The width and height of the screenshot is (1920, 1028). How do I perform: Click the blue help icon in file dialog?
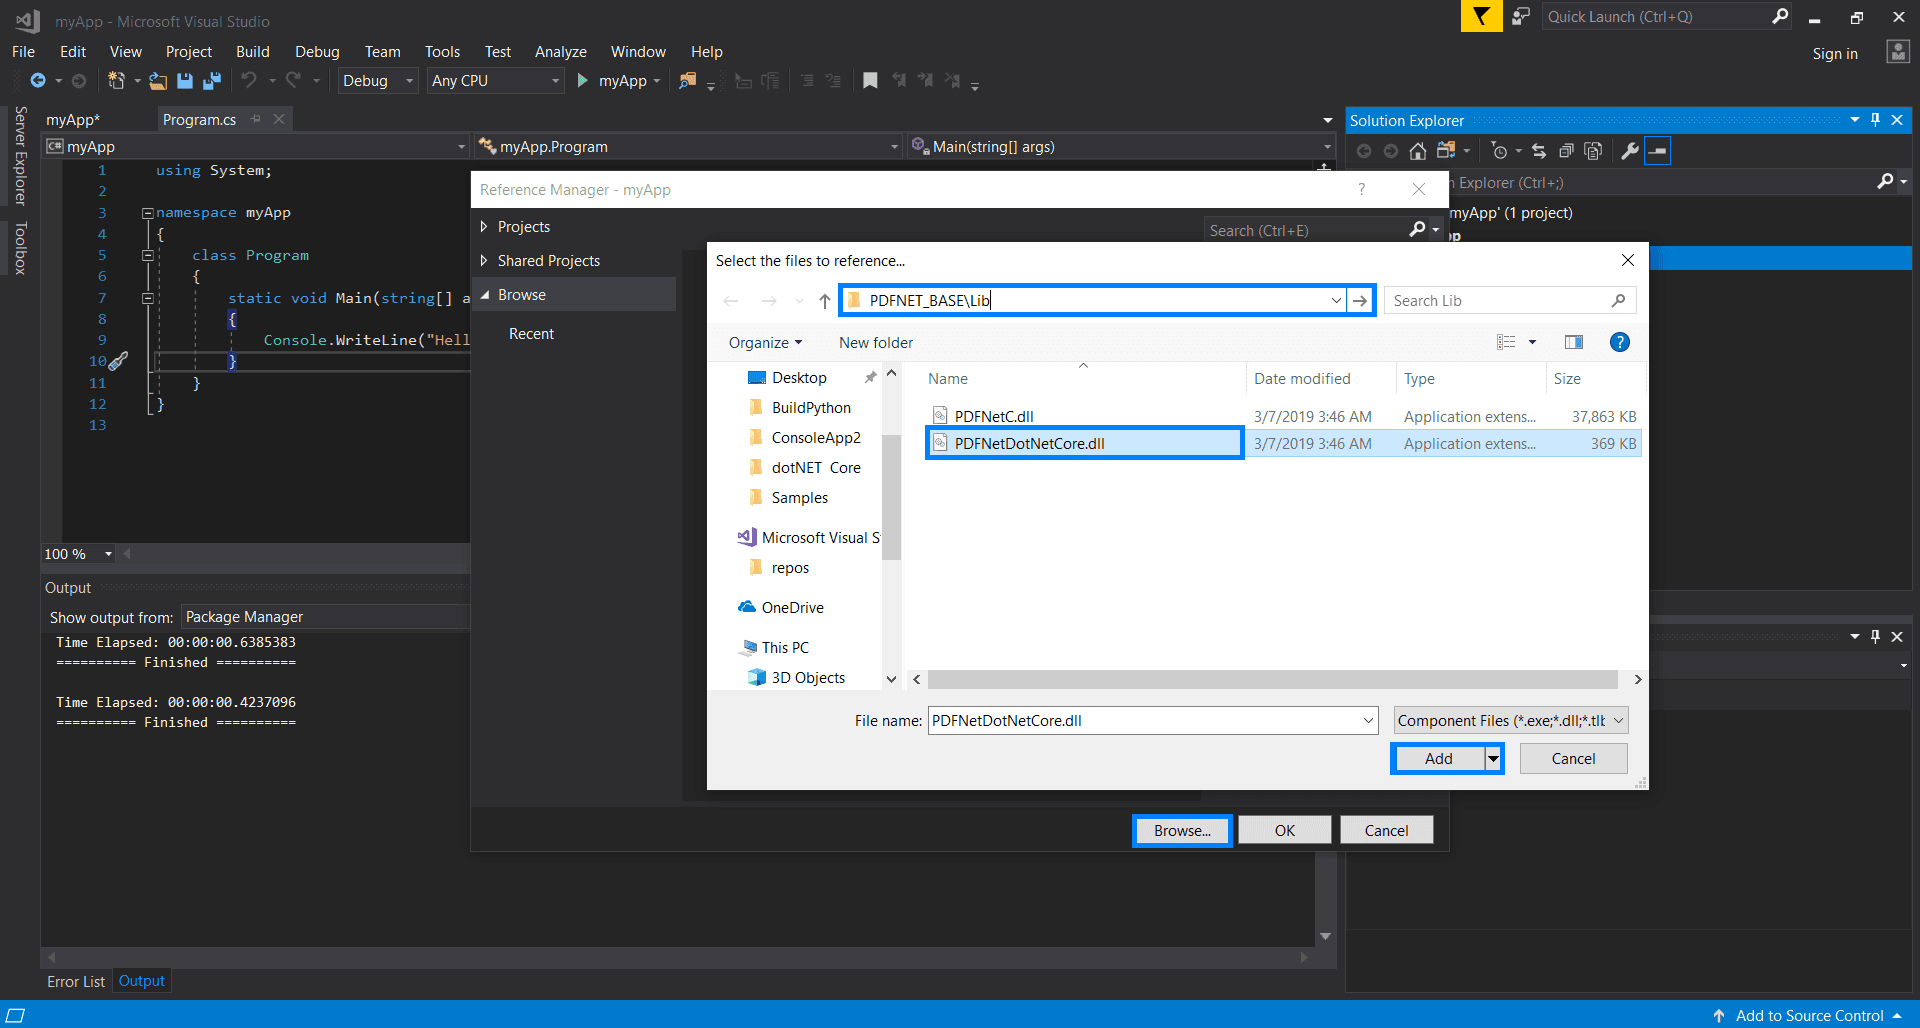pyautogui.click(x=1619, y=343)
